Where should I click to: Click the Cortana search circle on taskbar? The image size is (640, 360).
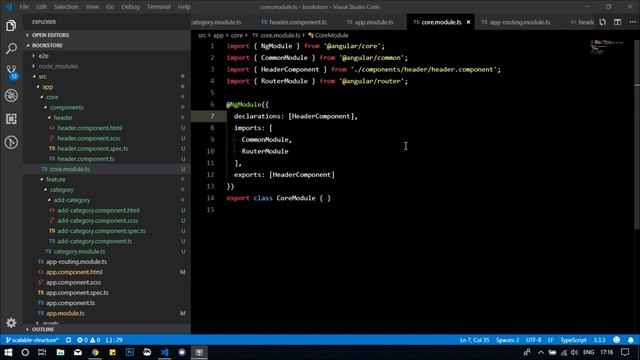pos(25,352)
